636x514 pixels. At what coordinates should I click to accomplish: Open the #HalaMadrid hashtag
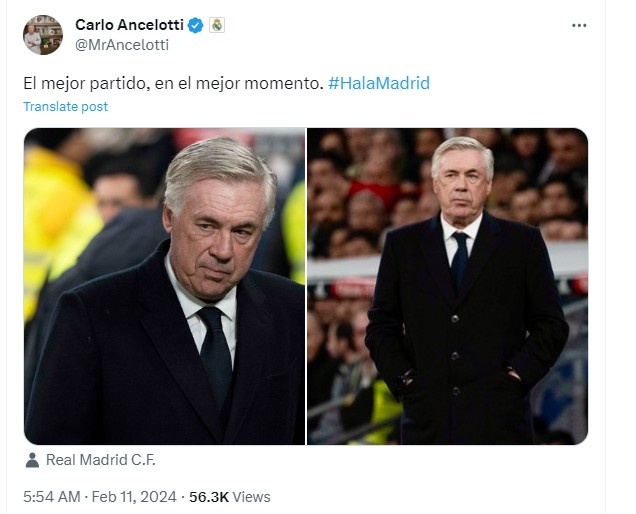[x=379, y=83]
